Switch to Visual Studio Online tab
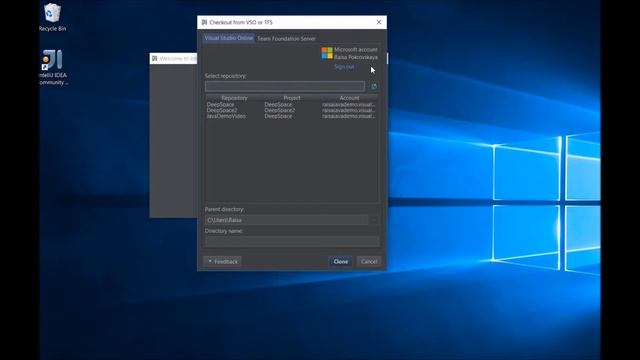The image size is (640, 360). coord(229,38)
